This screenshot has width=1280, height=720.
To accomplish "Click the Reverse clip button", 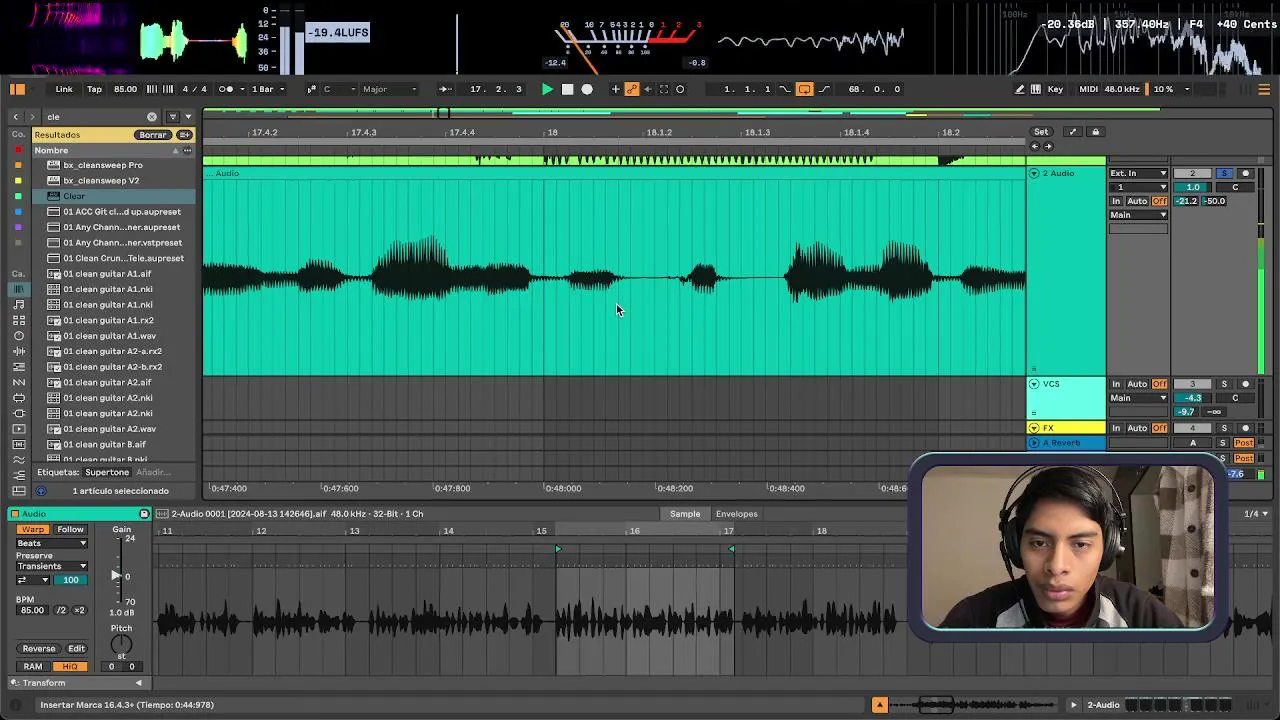I will (x=39, y=649).
